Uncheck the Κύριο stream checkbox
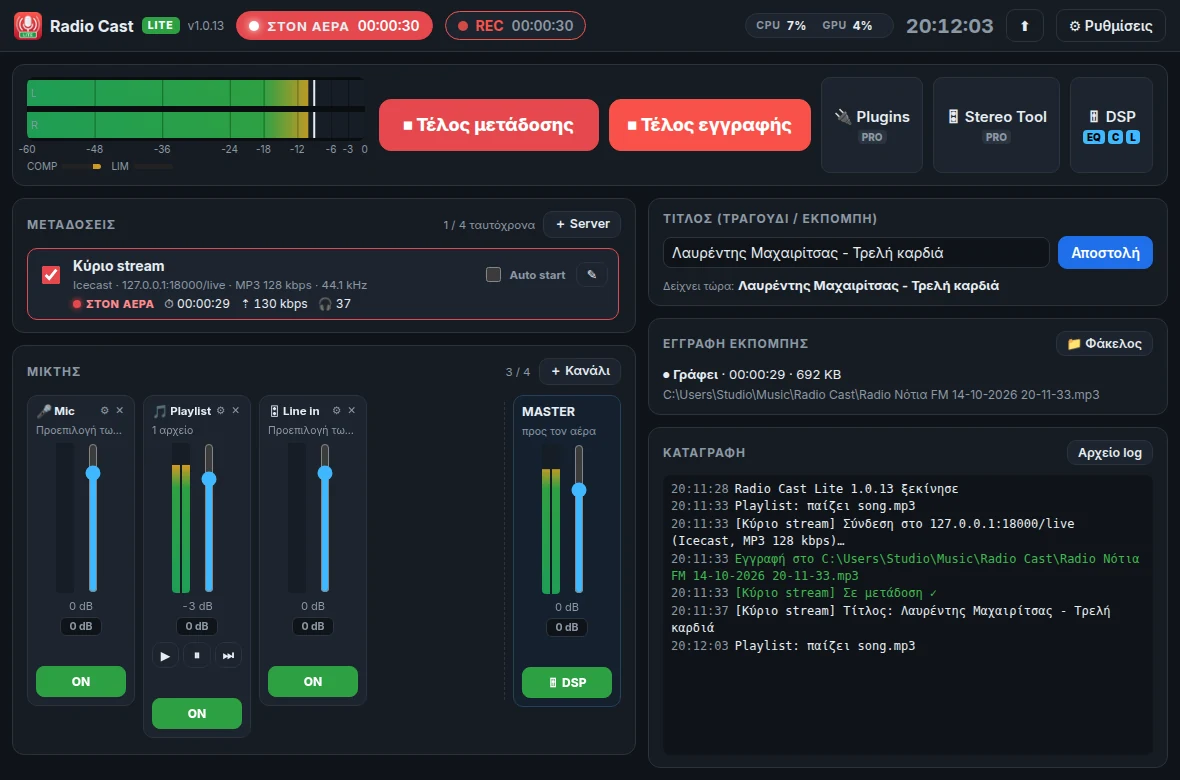1180x780 pixels. 51,275
